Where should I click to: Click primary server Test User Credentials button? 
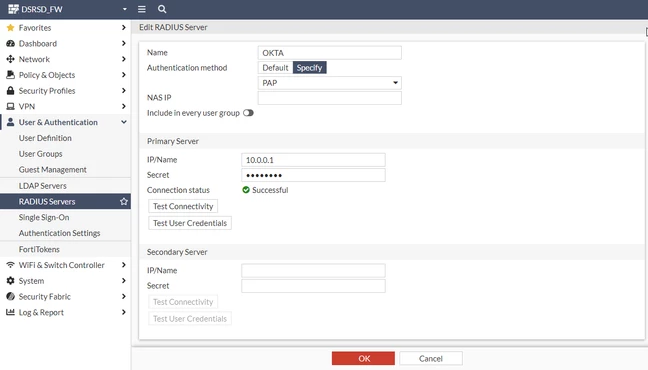pos(190,223)
